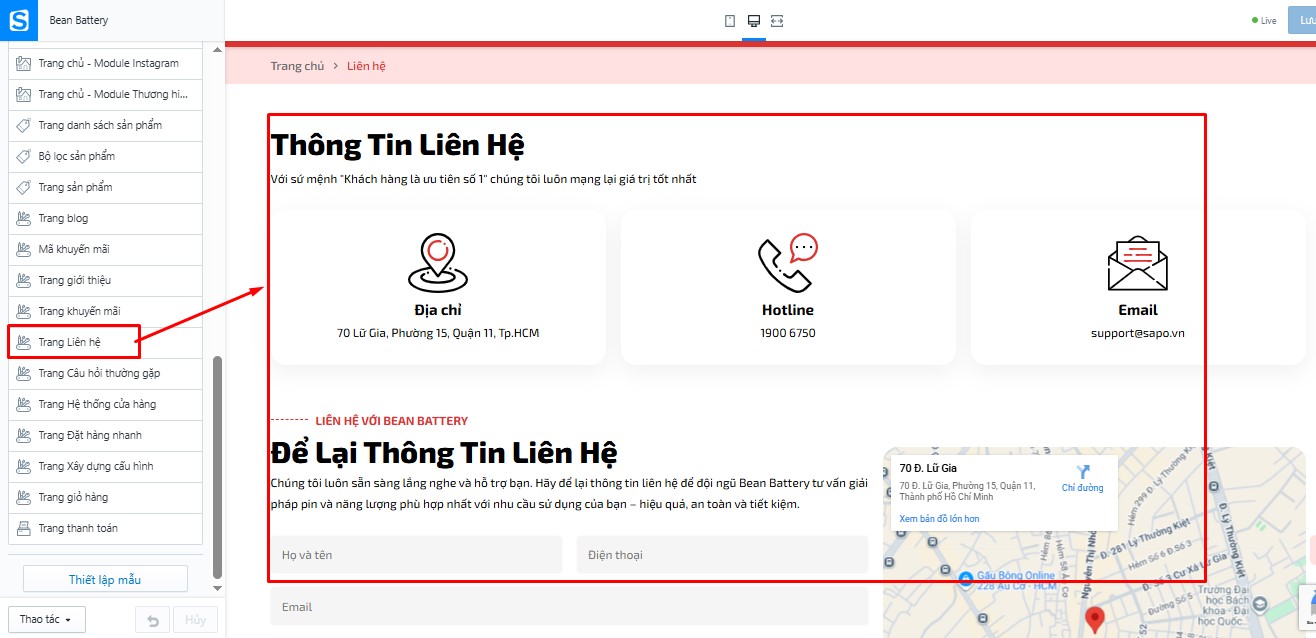Click the Email input field
1316x638 pixels.
[569, 606]
